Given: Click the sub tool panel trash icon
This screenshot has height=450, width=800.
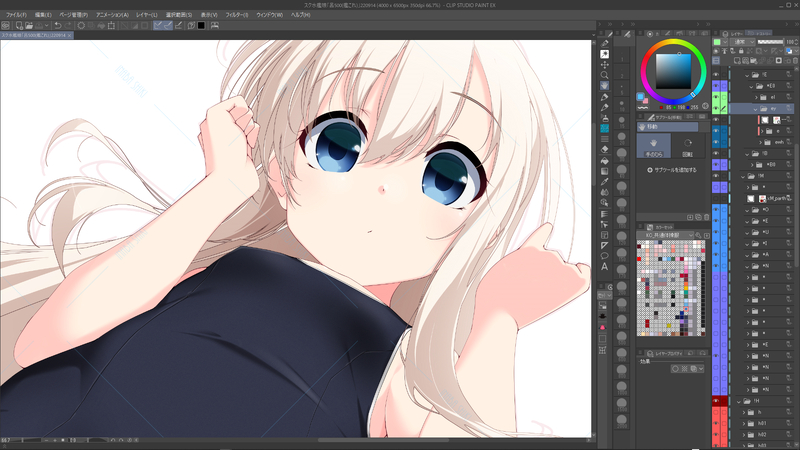Looking at the screenshot, I should [x=707, y=217].
